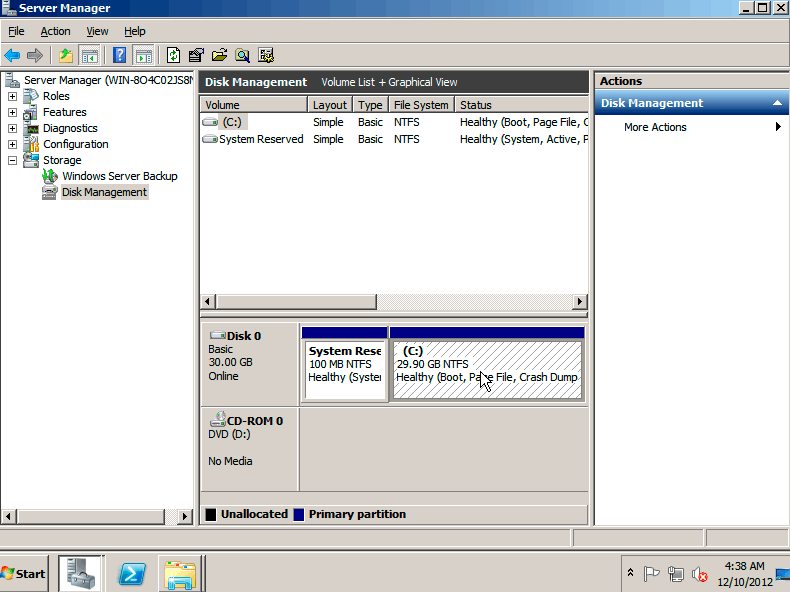Screen dimensions: 790x592
Task: Click the muted volume tray icon
Action: 699,574
